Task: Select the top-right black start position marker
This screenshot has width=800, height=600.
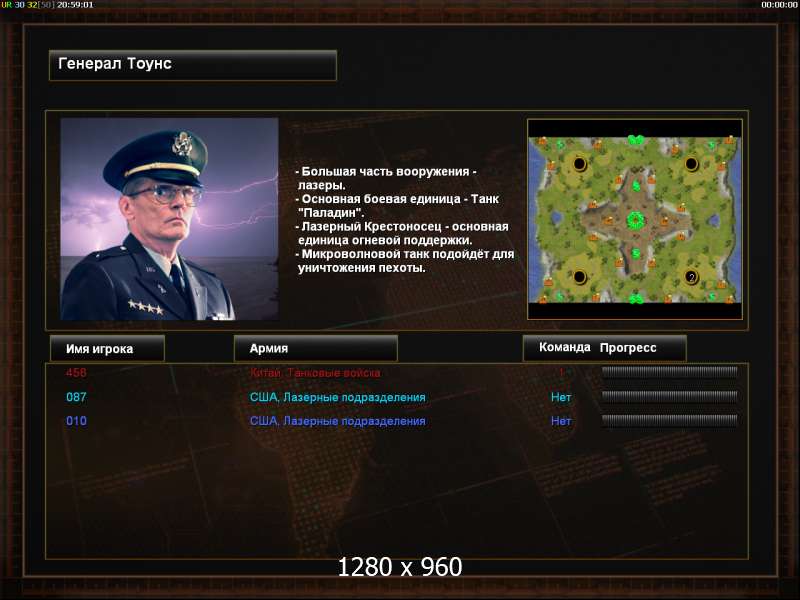Action: pyautogui.click(x=691, y=164)
